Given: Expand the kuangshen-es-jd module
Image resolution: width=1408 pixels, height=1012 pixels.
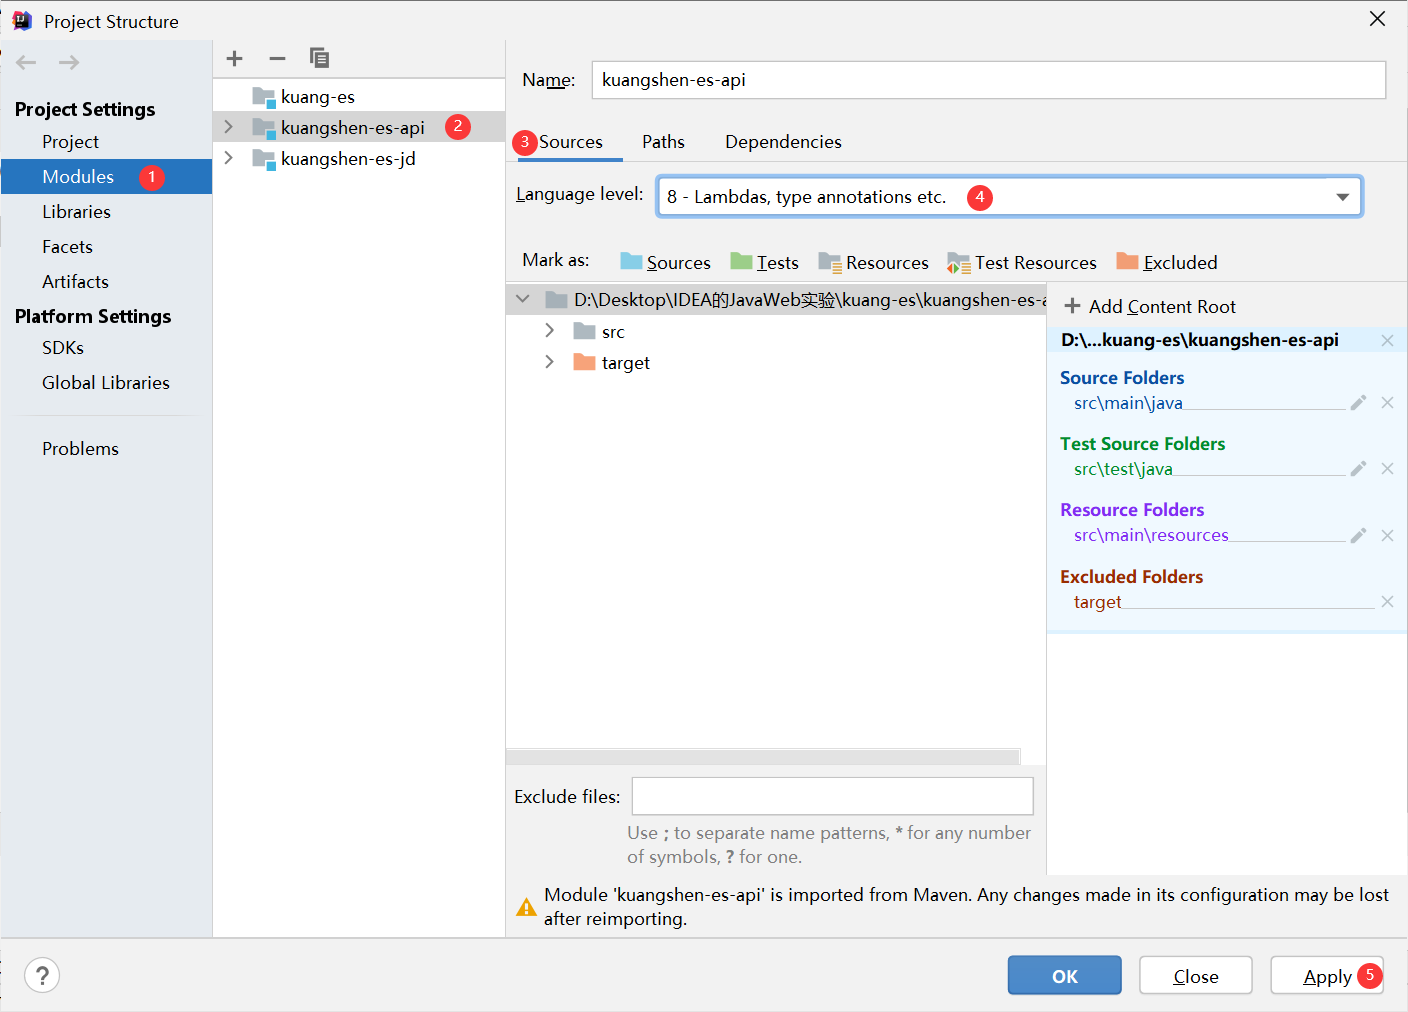Looking at the screenshot, I should (x=229, y=158).
